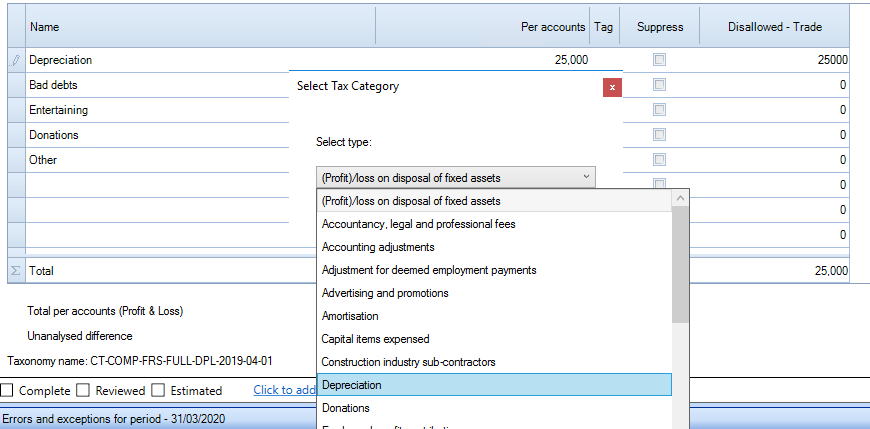Viewport: 870px width, 429px height.
Task: Click the sigma icon beside Total row
Action: pyautogui.click(x=16, y=271)
